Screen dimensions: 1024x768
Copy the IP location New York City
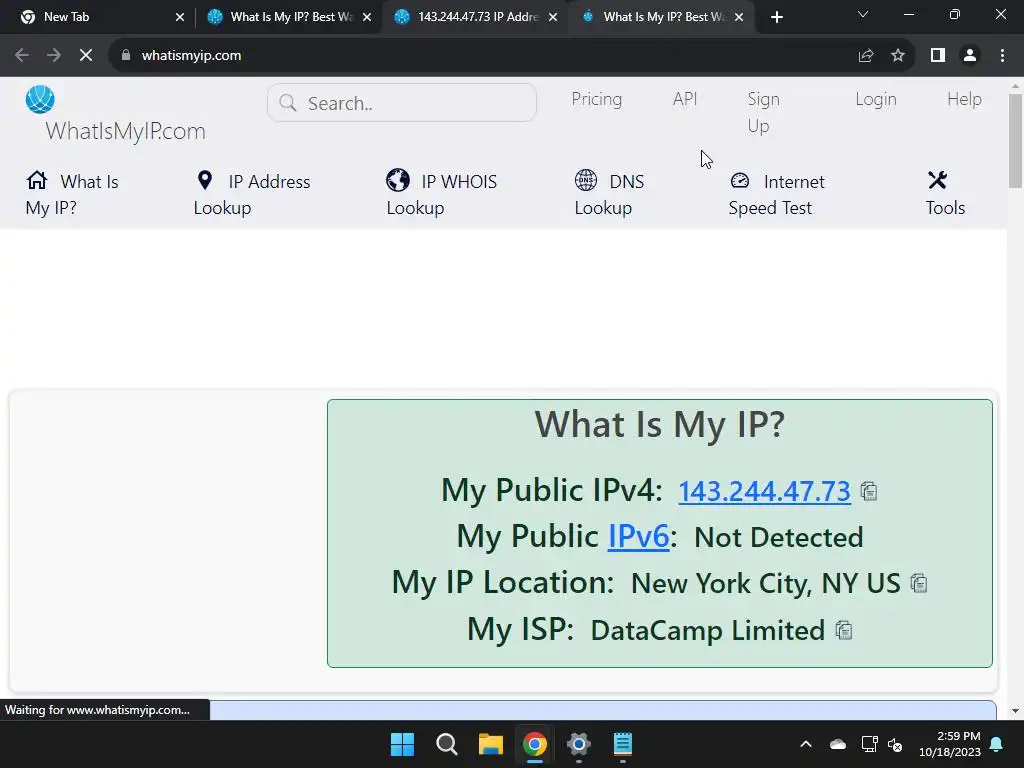pyautogui.click(x=919, y=583)
